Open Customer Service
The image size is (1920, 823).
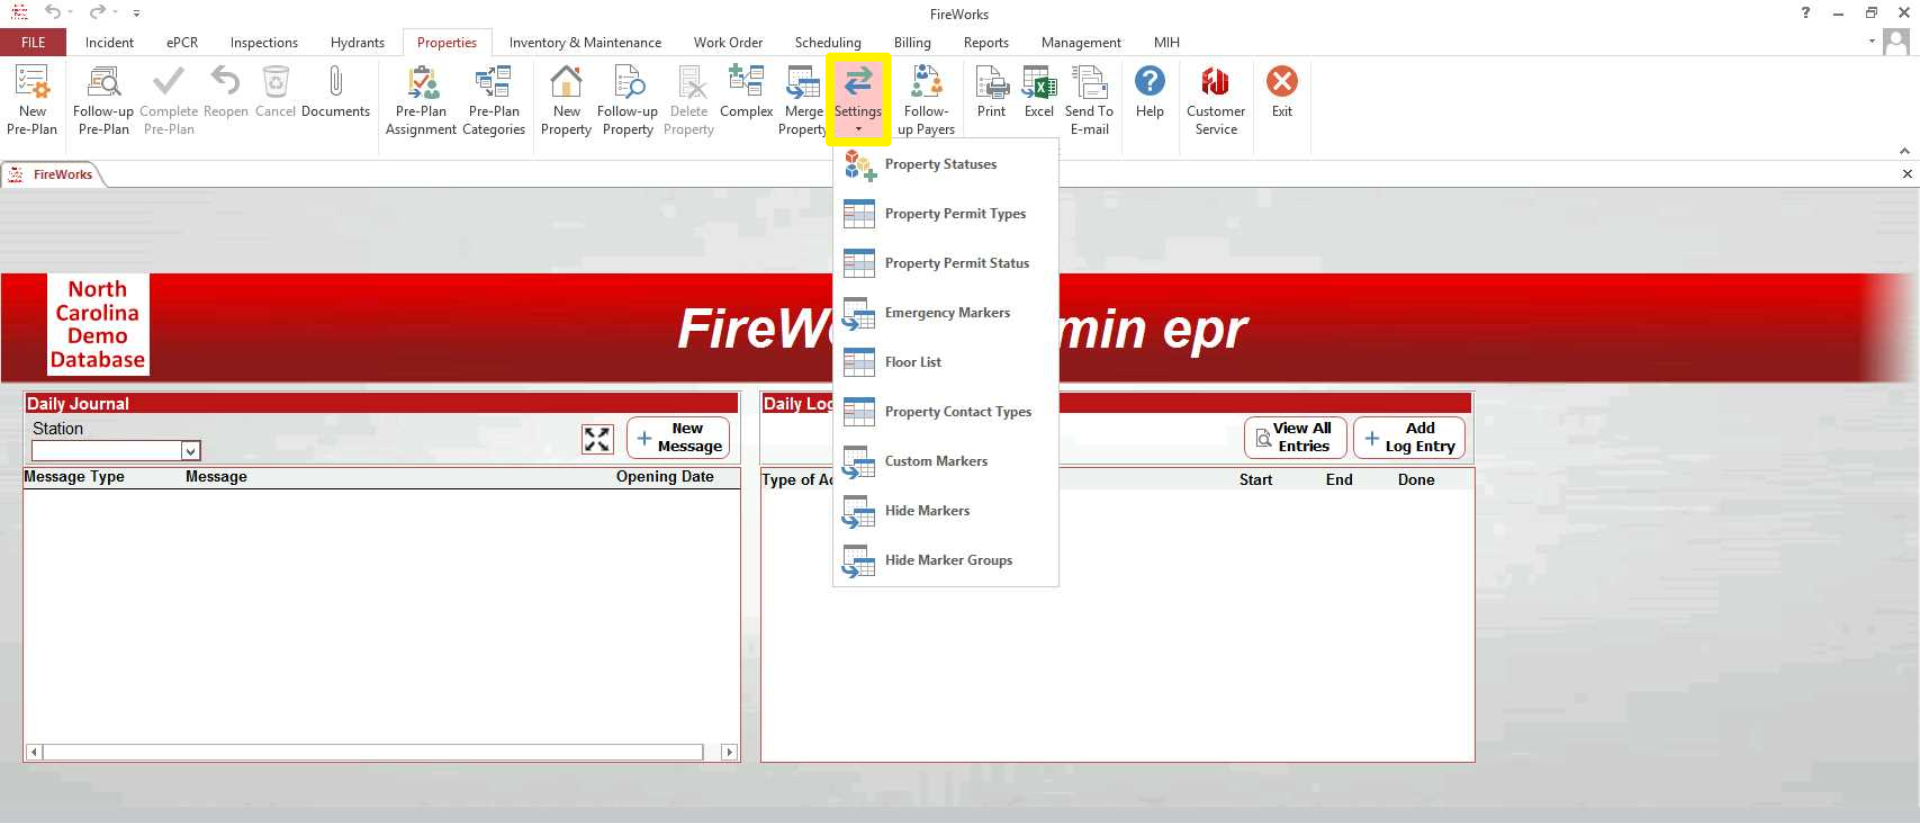coord(1216,100)
